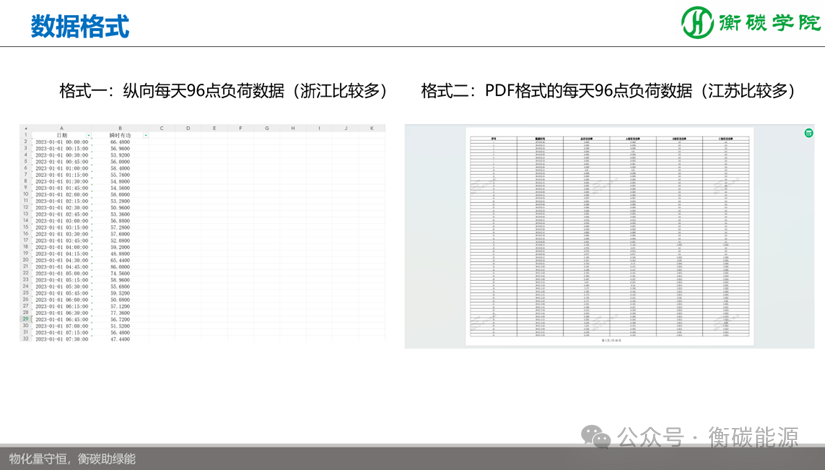The height and width of the screenshot is (470, 825).
Task: Click cell 2023-01-01 03:00:00
Action: coord(62,221)
